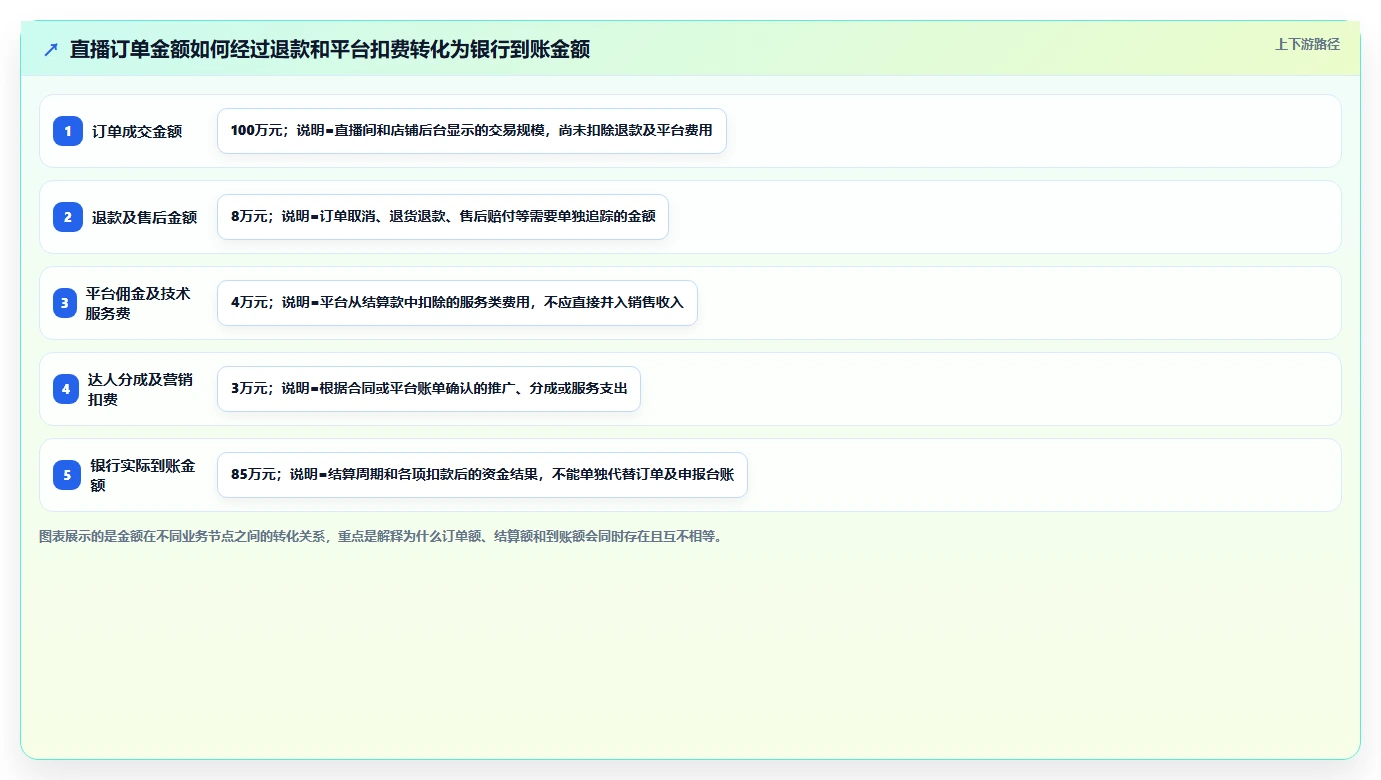The height and width of the screenshot is (780, 1381).
Task: Click the 8万元 description box
Action: coord(442,217)
